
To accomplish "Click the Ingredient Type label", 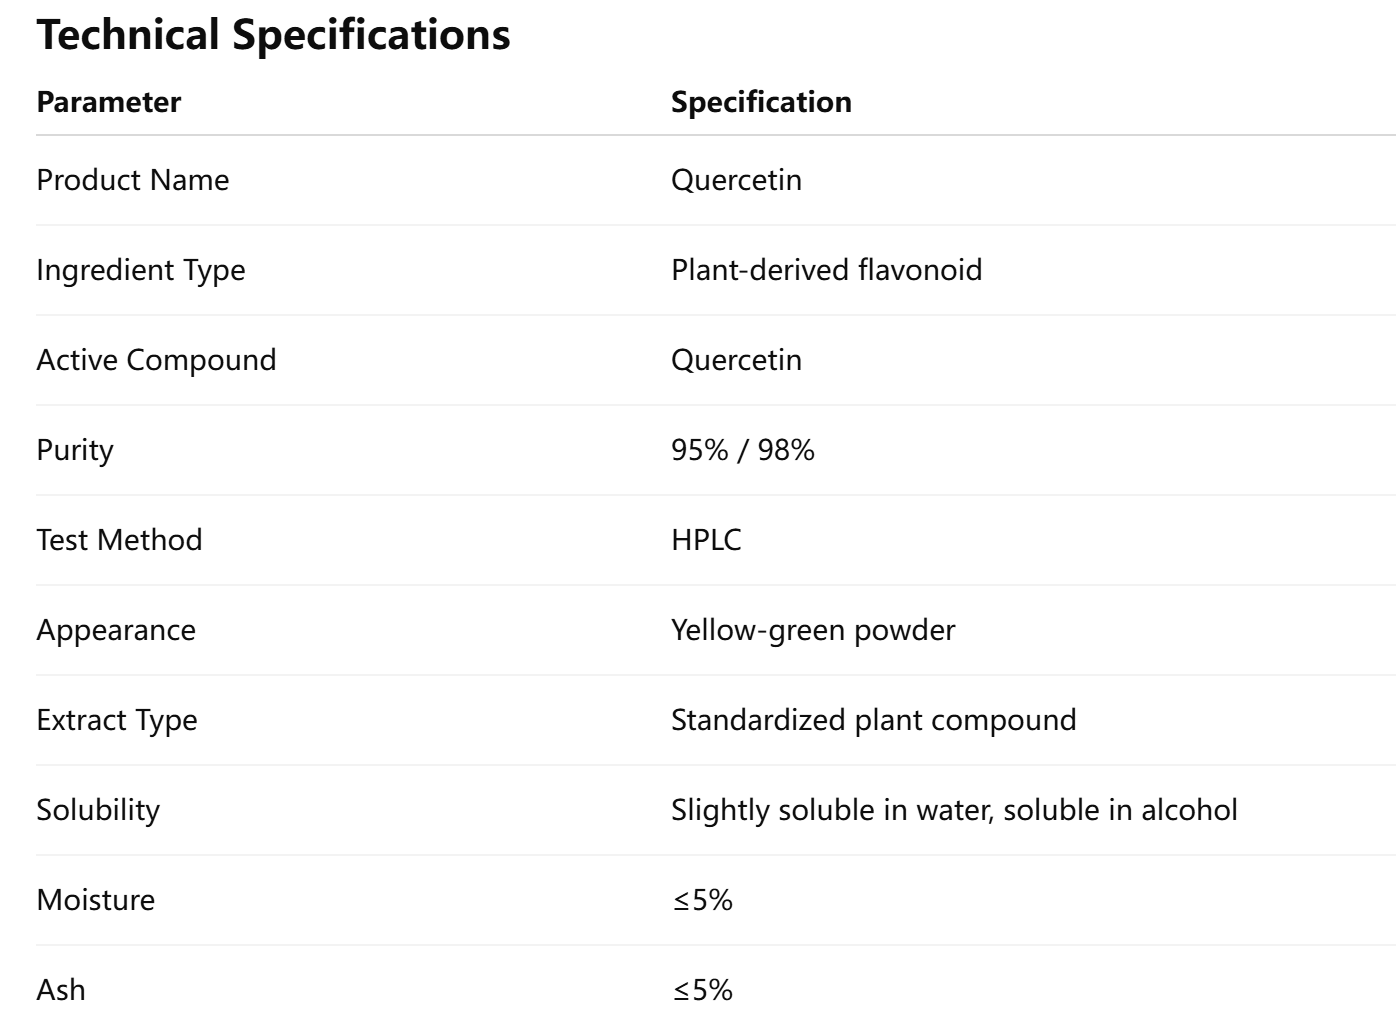I will tap(140, 270).
